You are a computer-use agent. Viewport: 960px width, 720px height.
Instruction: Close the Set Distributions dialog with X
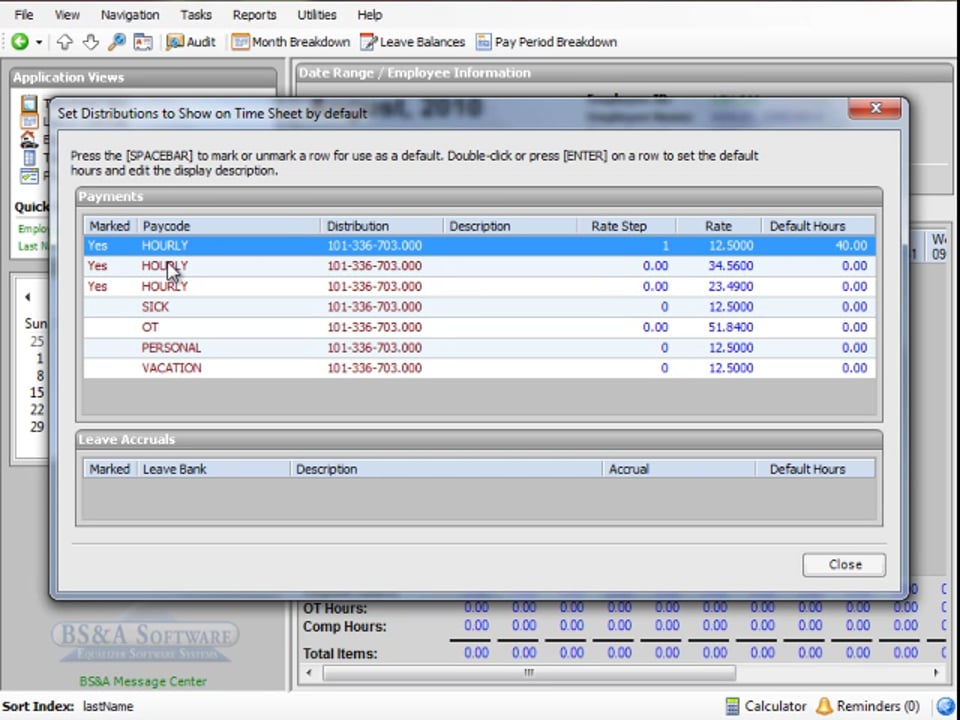click(875, 108)
